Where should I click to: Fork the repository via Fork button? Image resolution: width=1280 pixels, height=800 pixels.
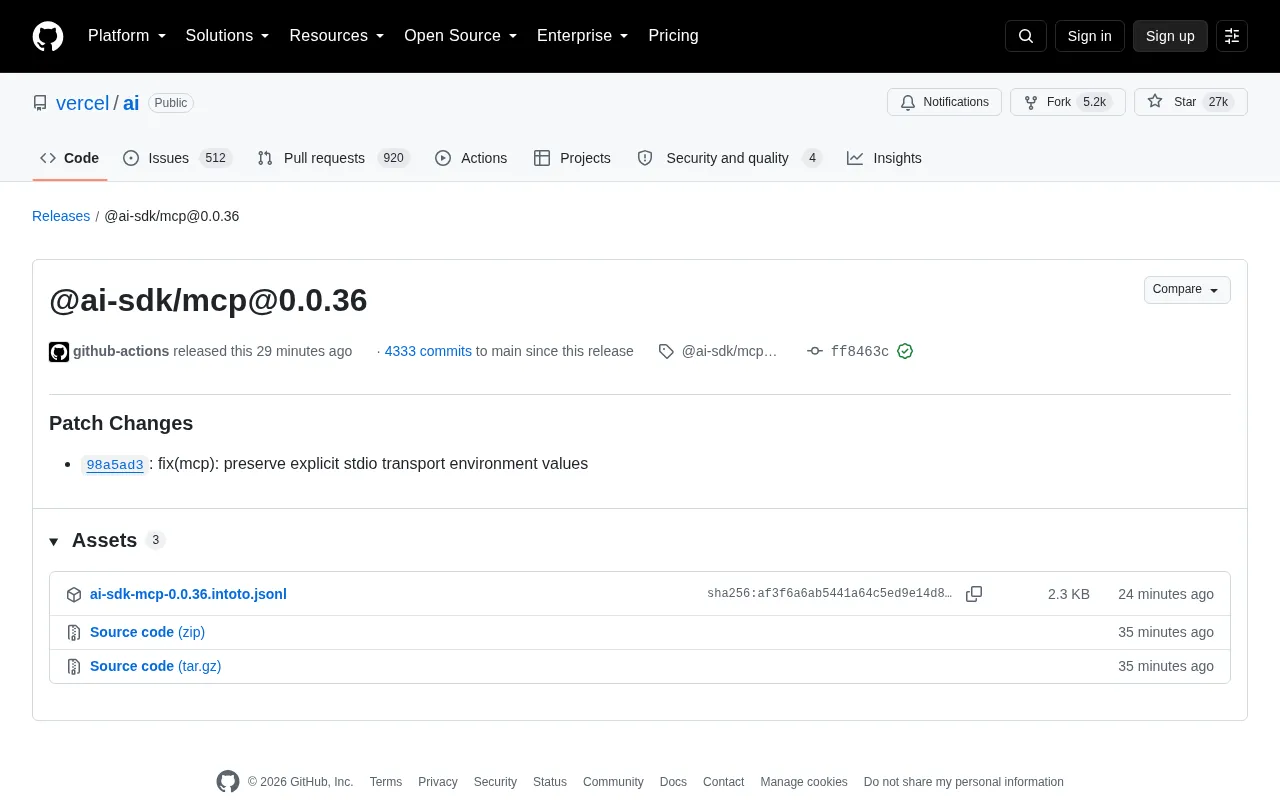(1067, 102)
